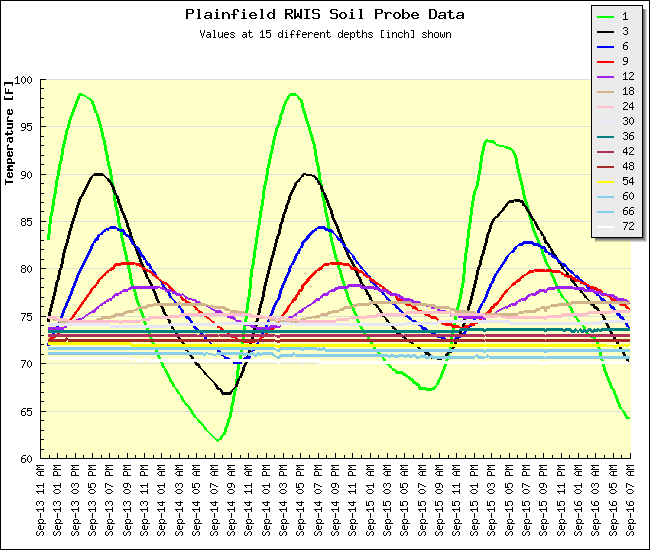Click the green line's lowest point near 62°F

point(218,439)
